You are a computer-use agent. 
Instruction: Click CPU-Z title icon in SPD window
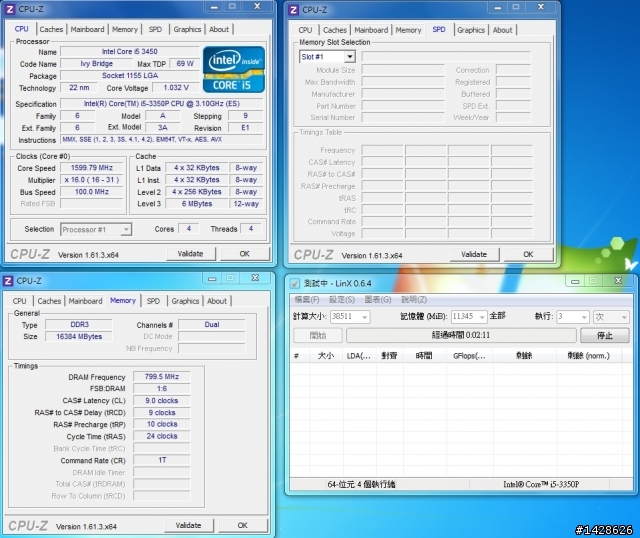[x=293, y=9]
